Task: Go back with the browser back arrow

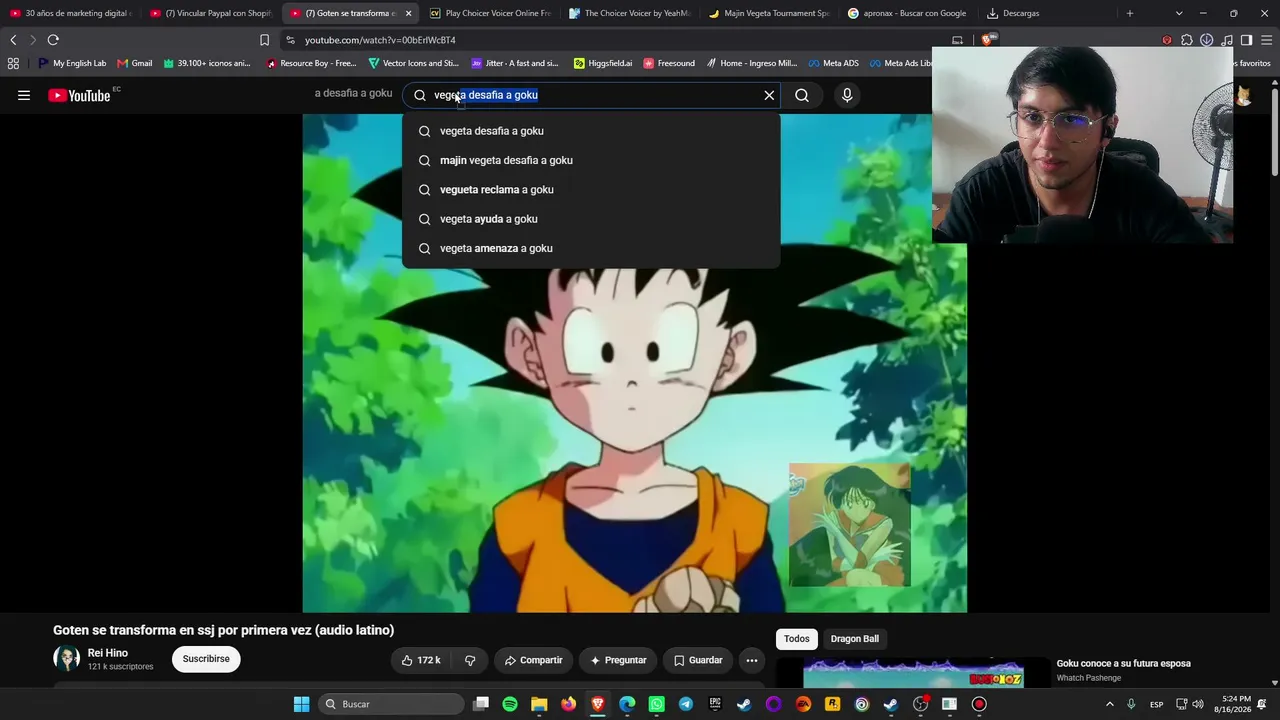Action: pos(13,40)
